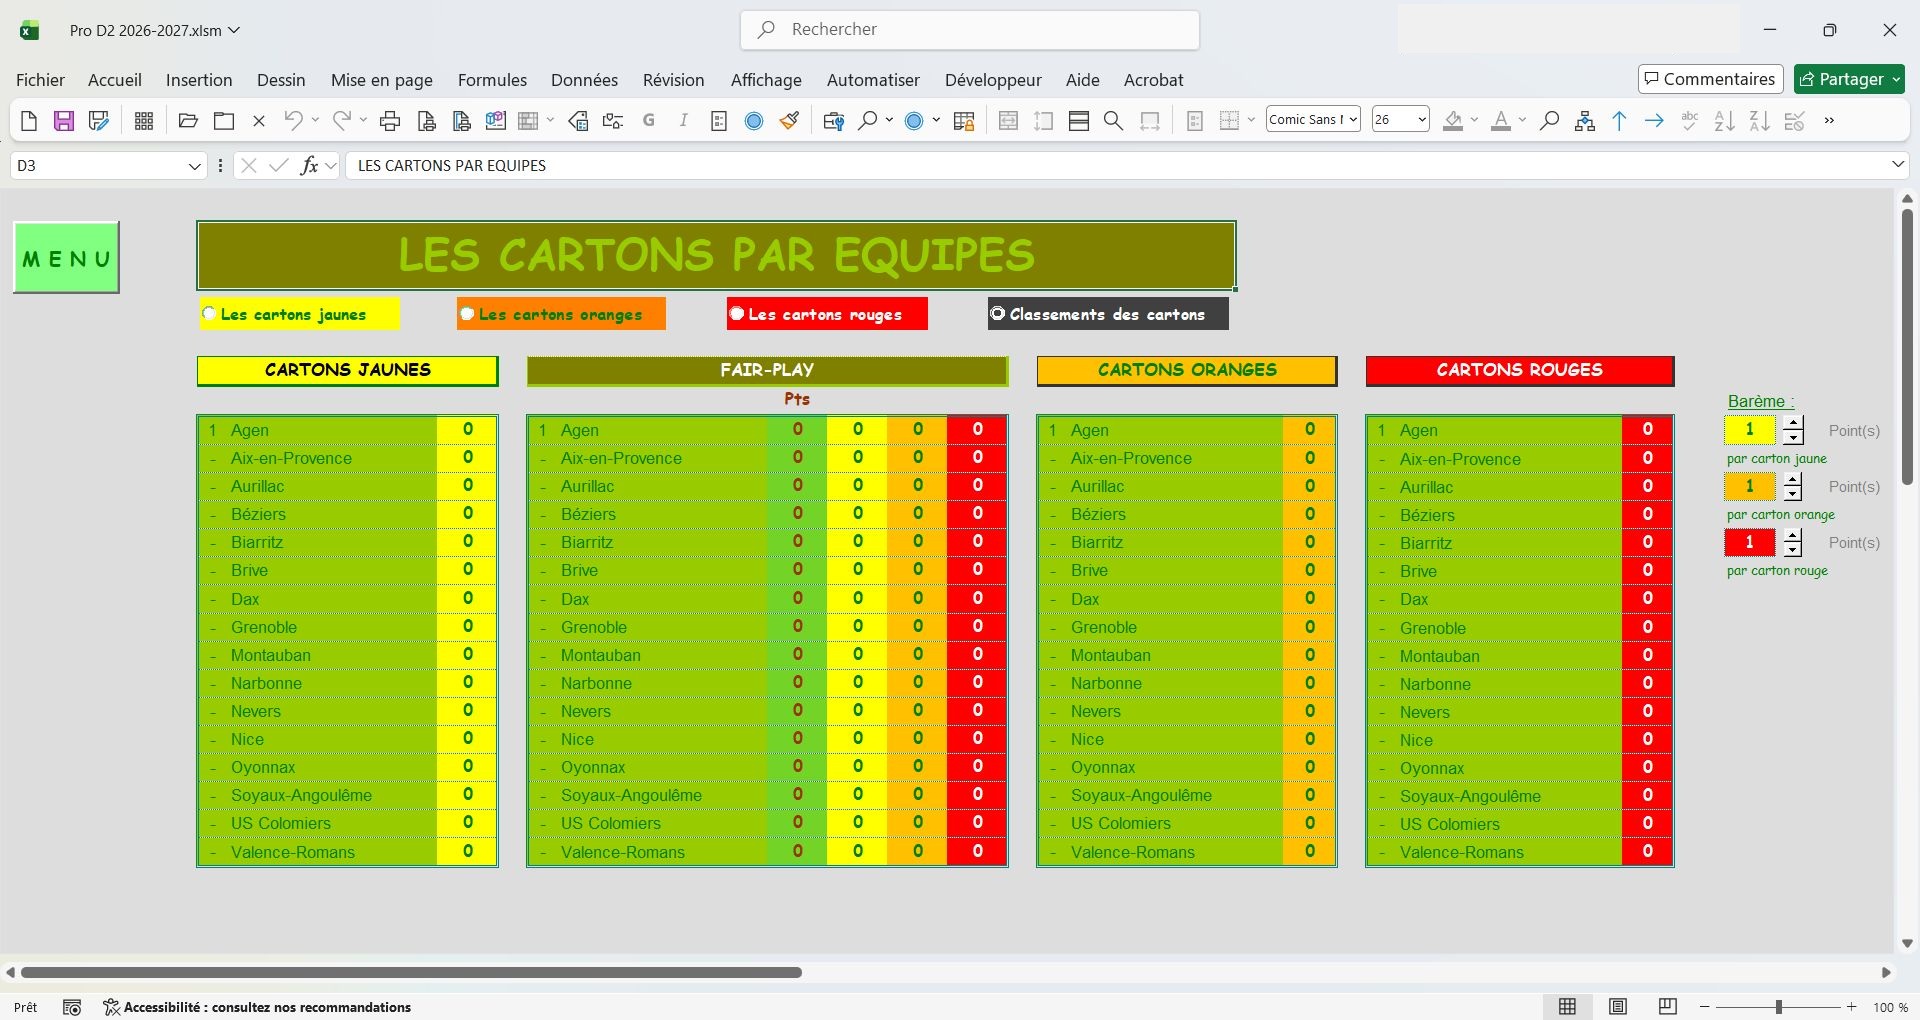Click the green MENU button
This screenshot has height=1020, width=1920.
[66, 258]
